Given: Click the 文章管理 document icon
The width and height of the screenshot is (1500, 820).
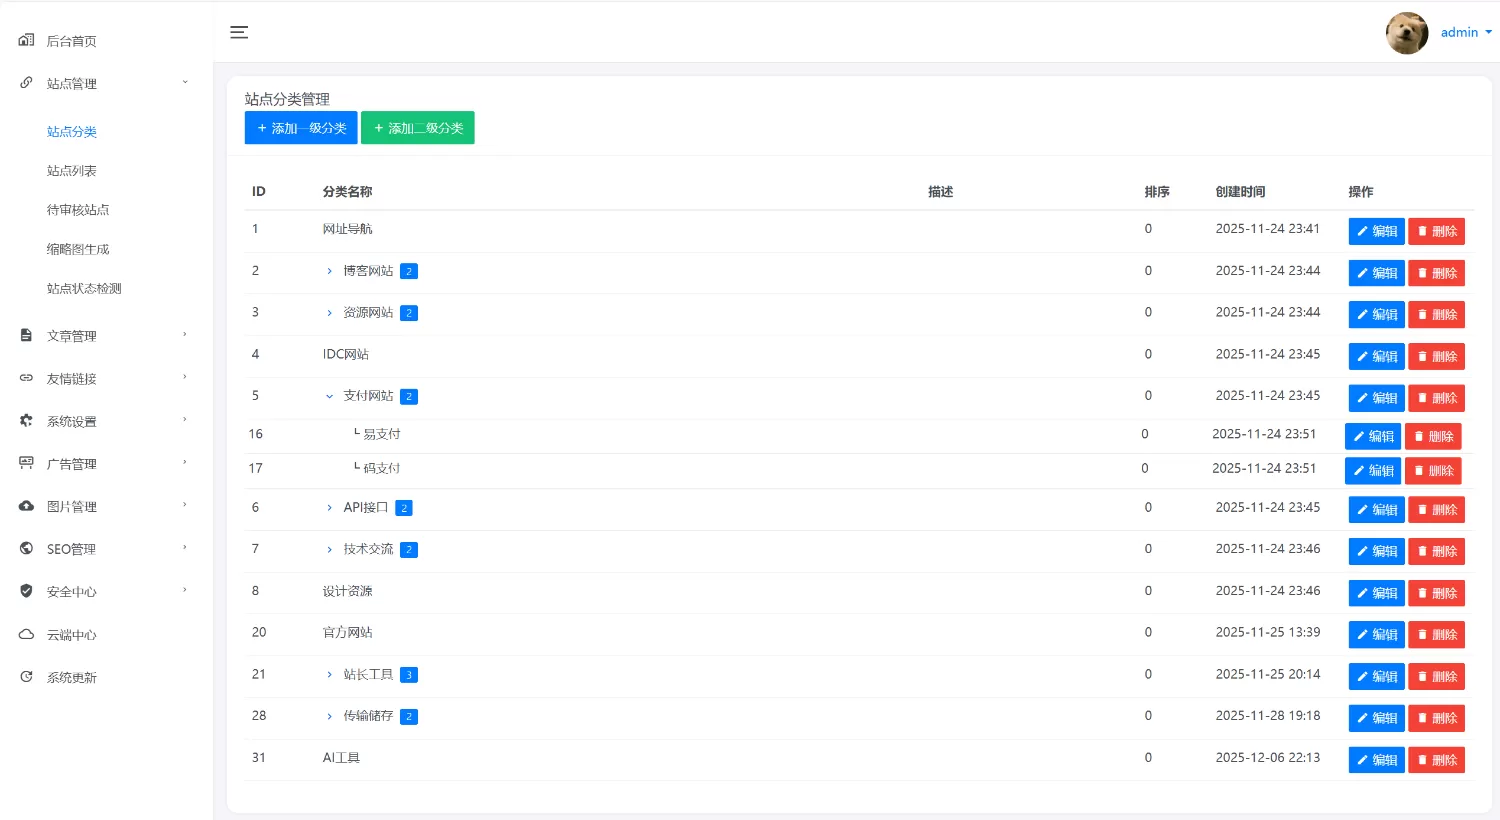Looking at the screenshot, I should pos(26,336).
